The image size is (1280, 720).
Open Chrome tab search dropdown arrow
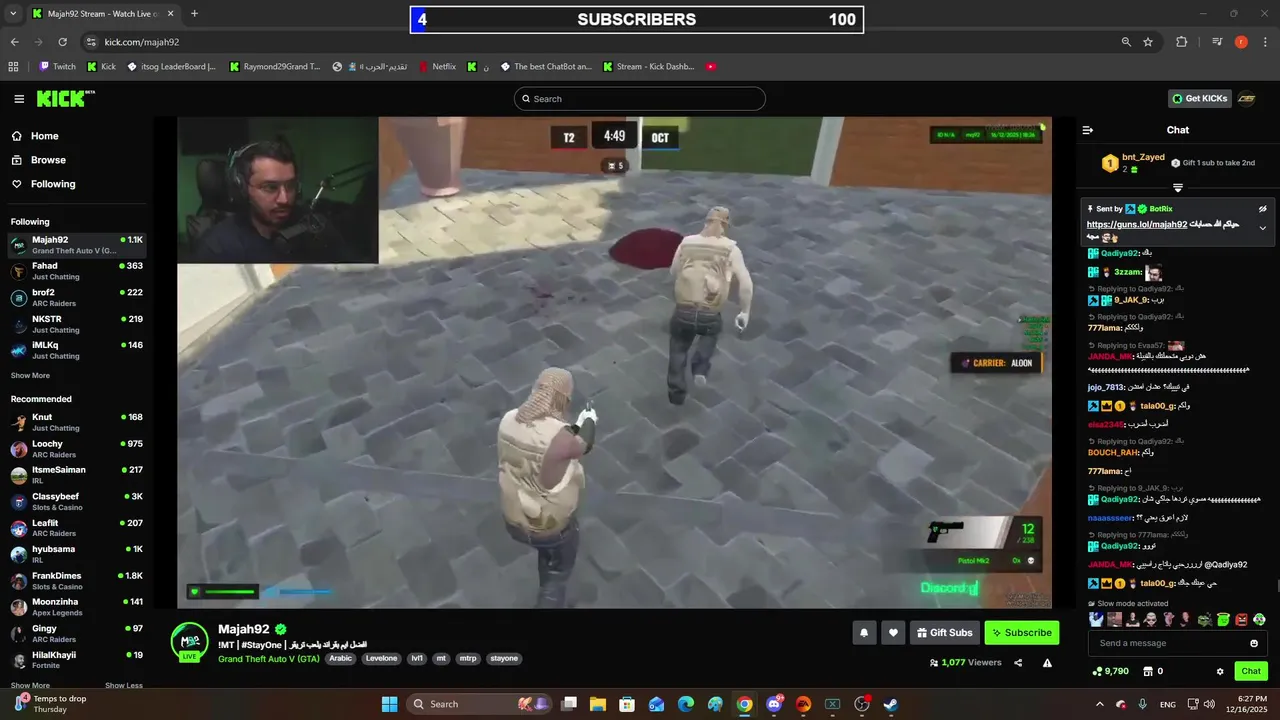[12, 14]
